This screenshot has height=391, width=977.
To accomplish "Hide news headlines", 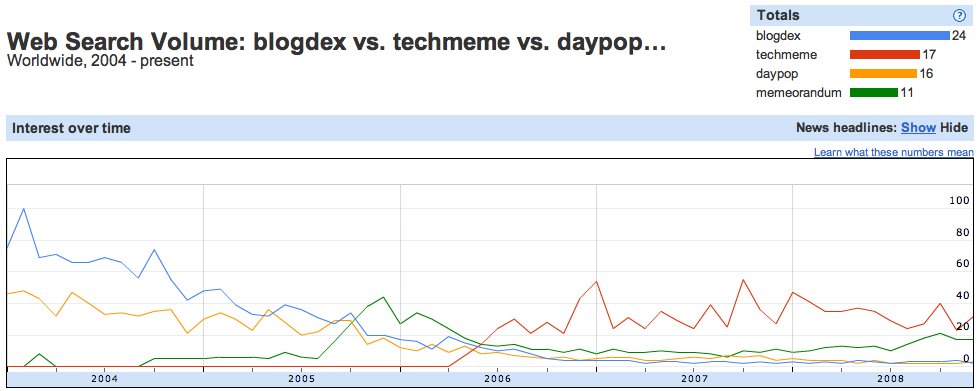I will [x=954, y=128].
